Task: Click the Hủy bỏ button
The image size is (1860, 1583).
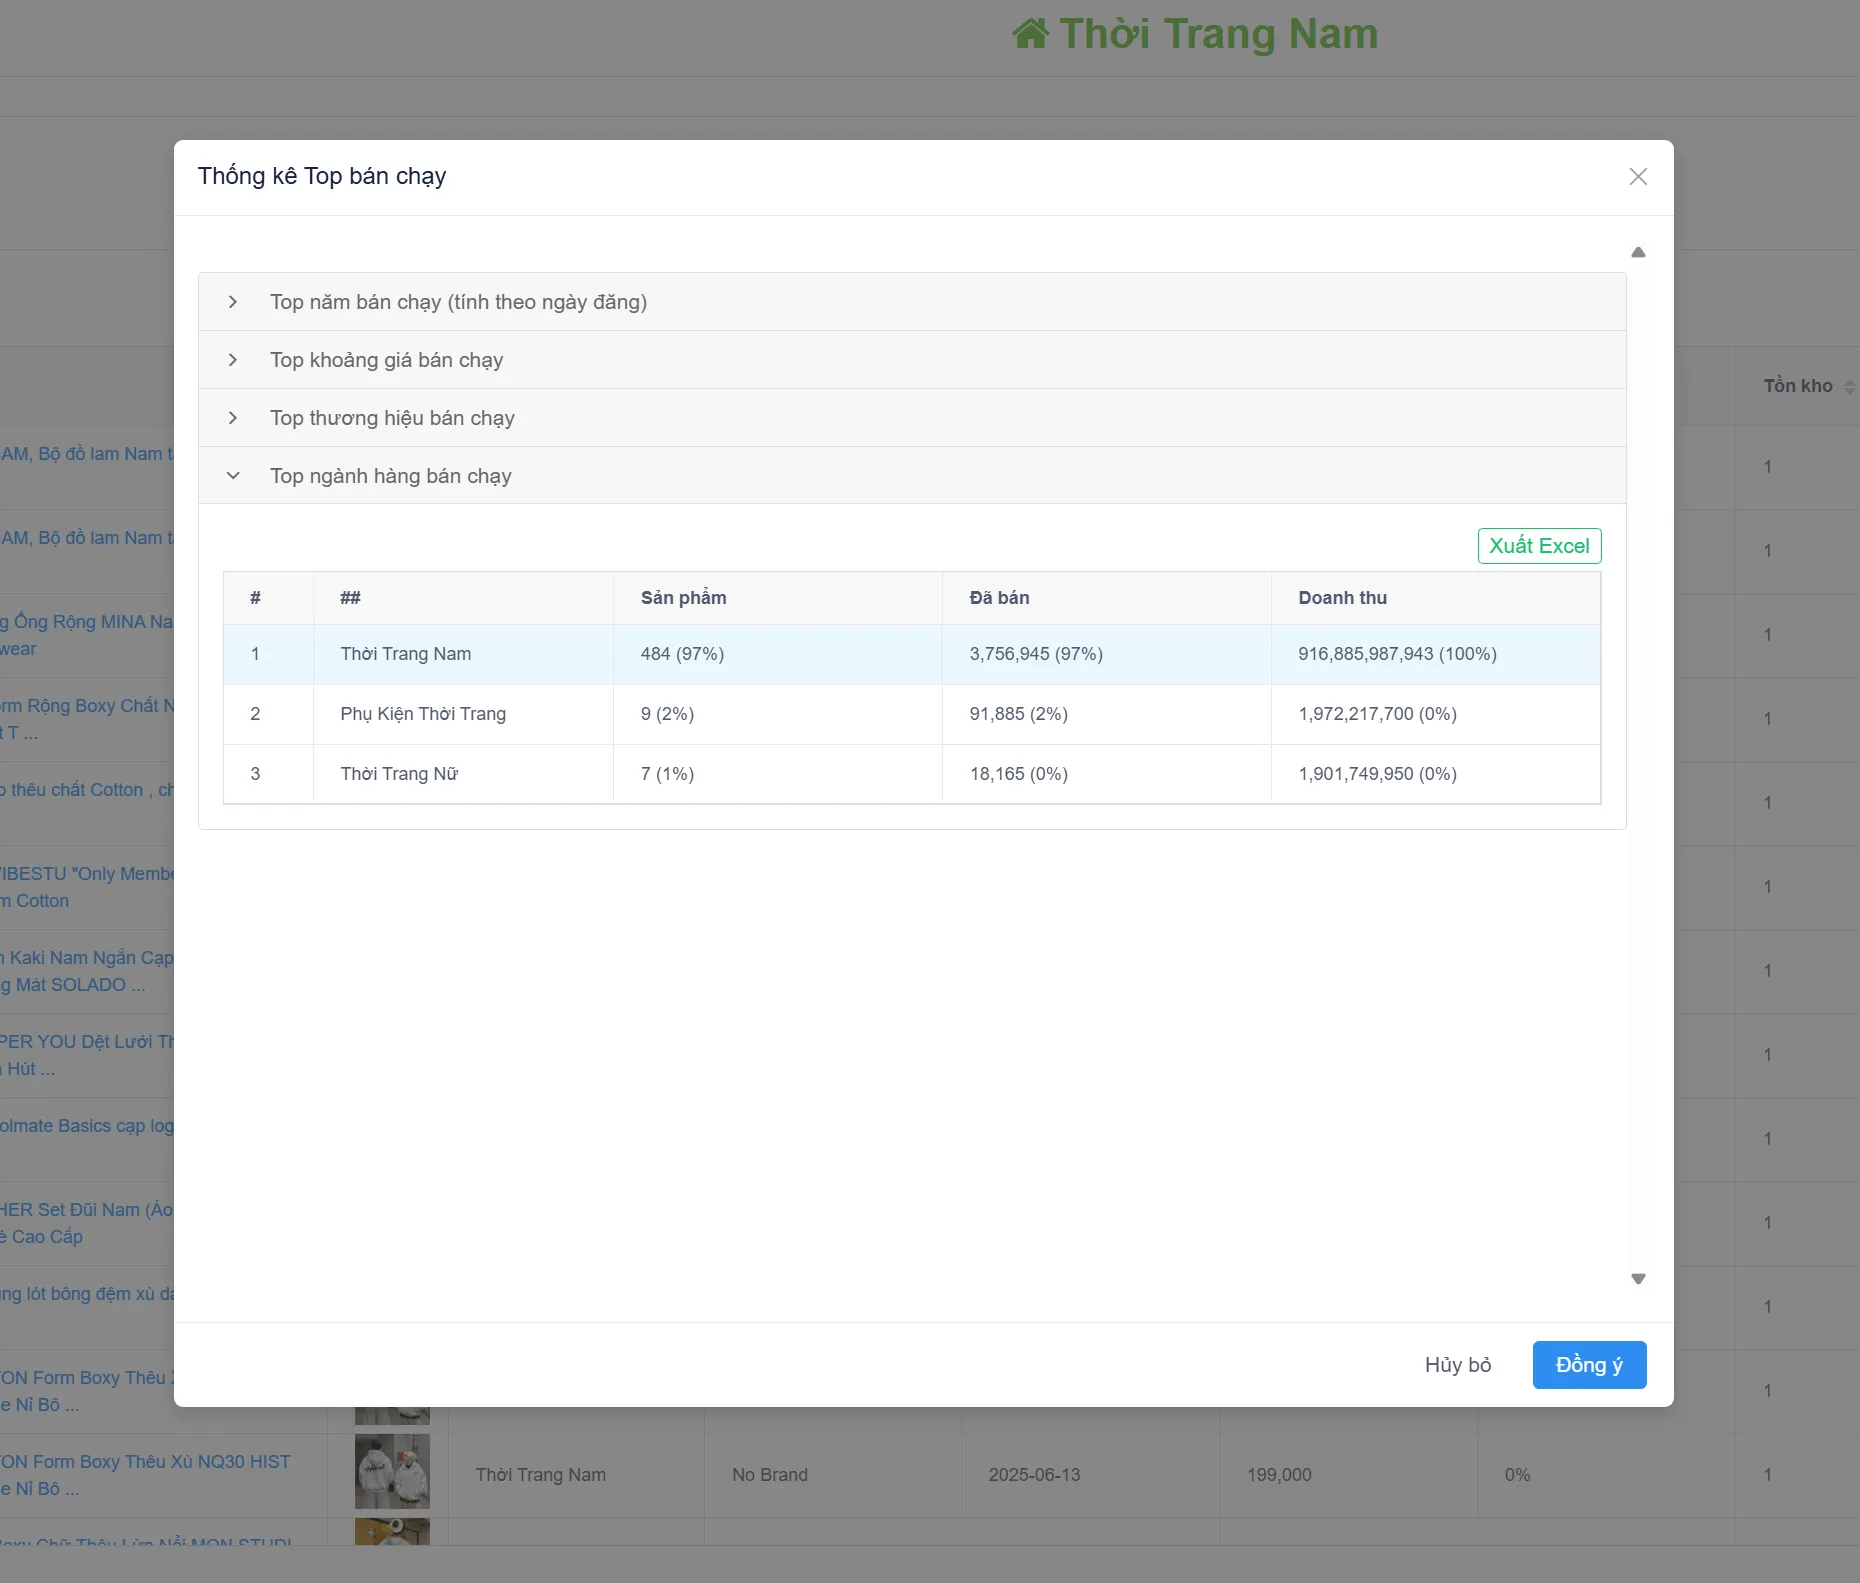Action: [1458, 1365]
